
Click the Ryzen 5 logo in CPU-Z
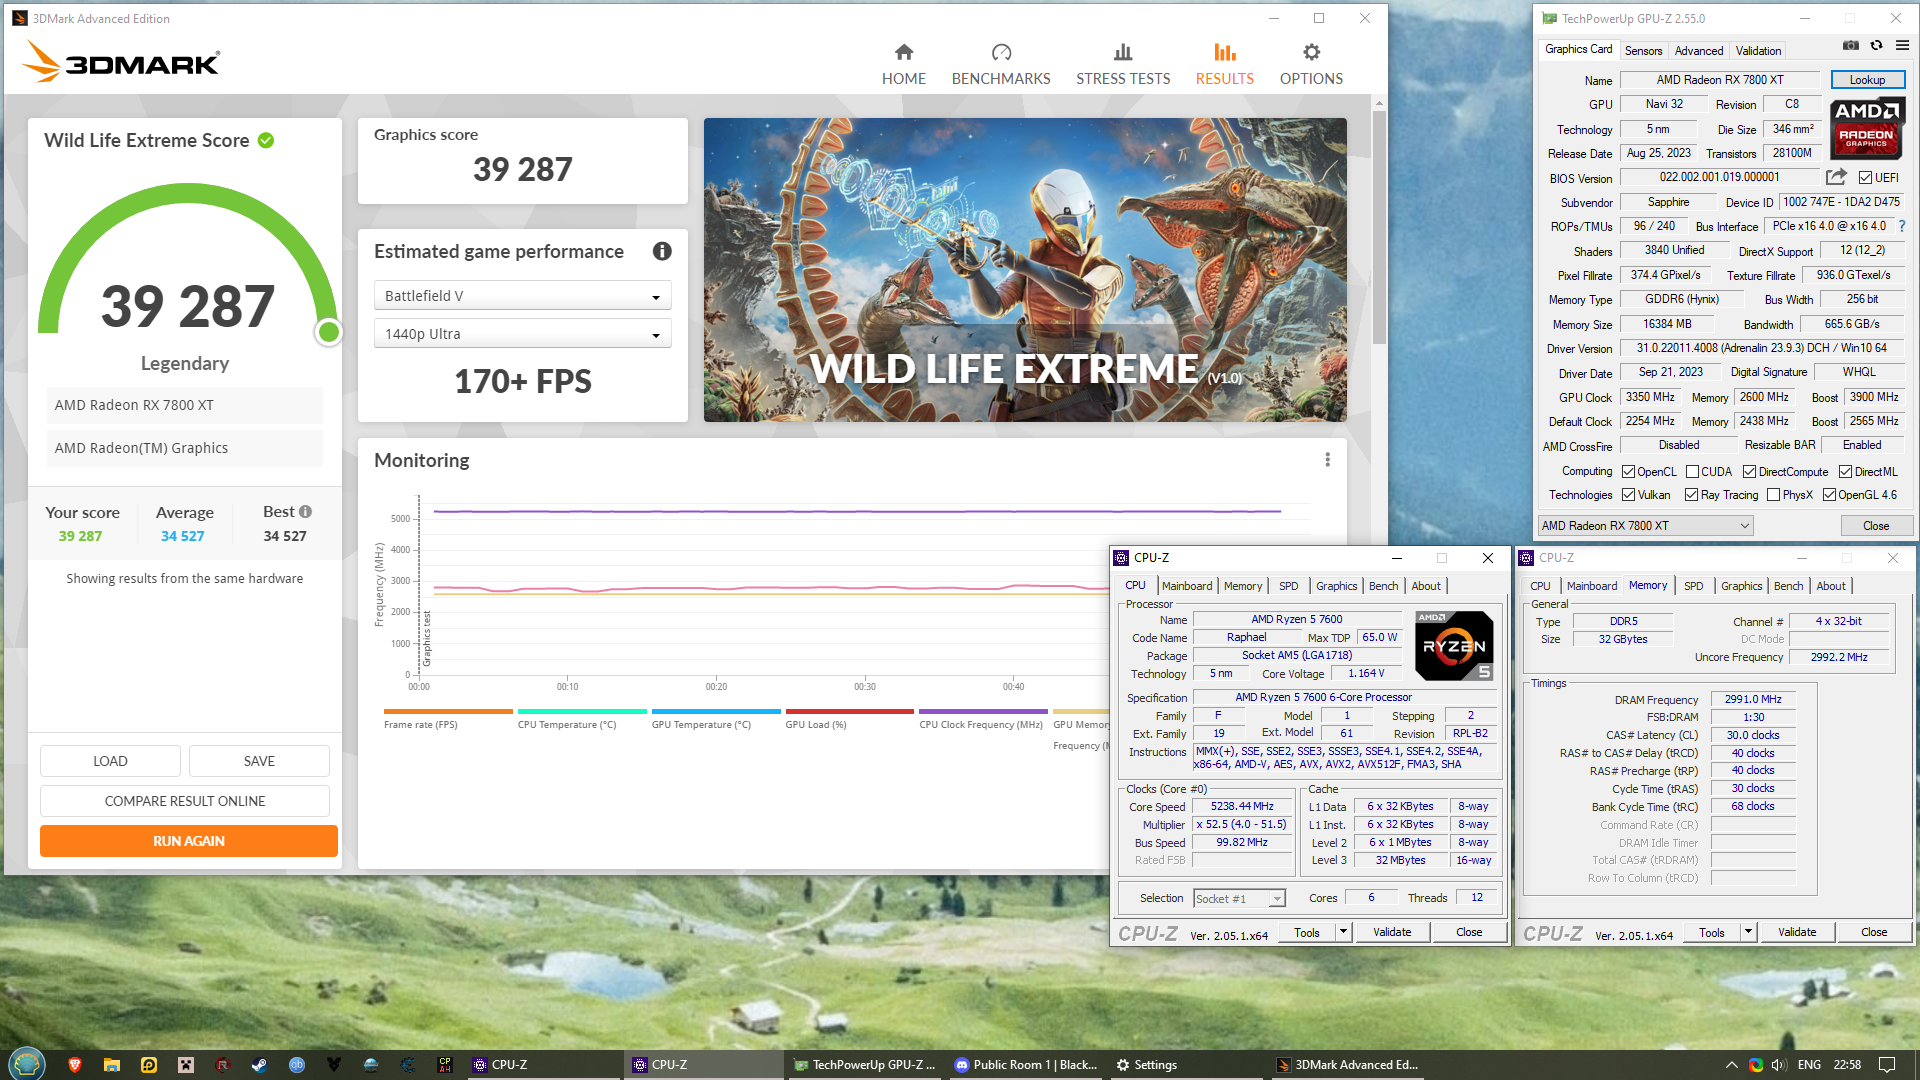(x=1454, y=646)
